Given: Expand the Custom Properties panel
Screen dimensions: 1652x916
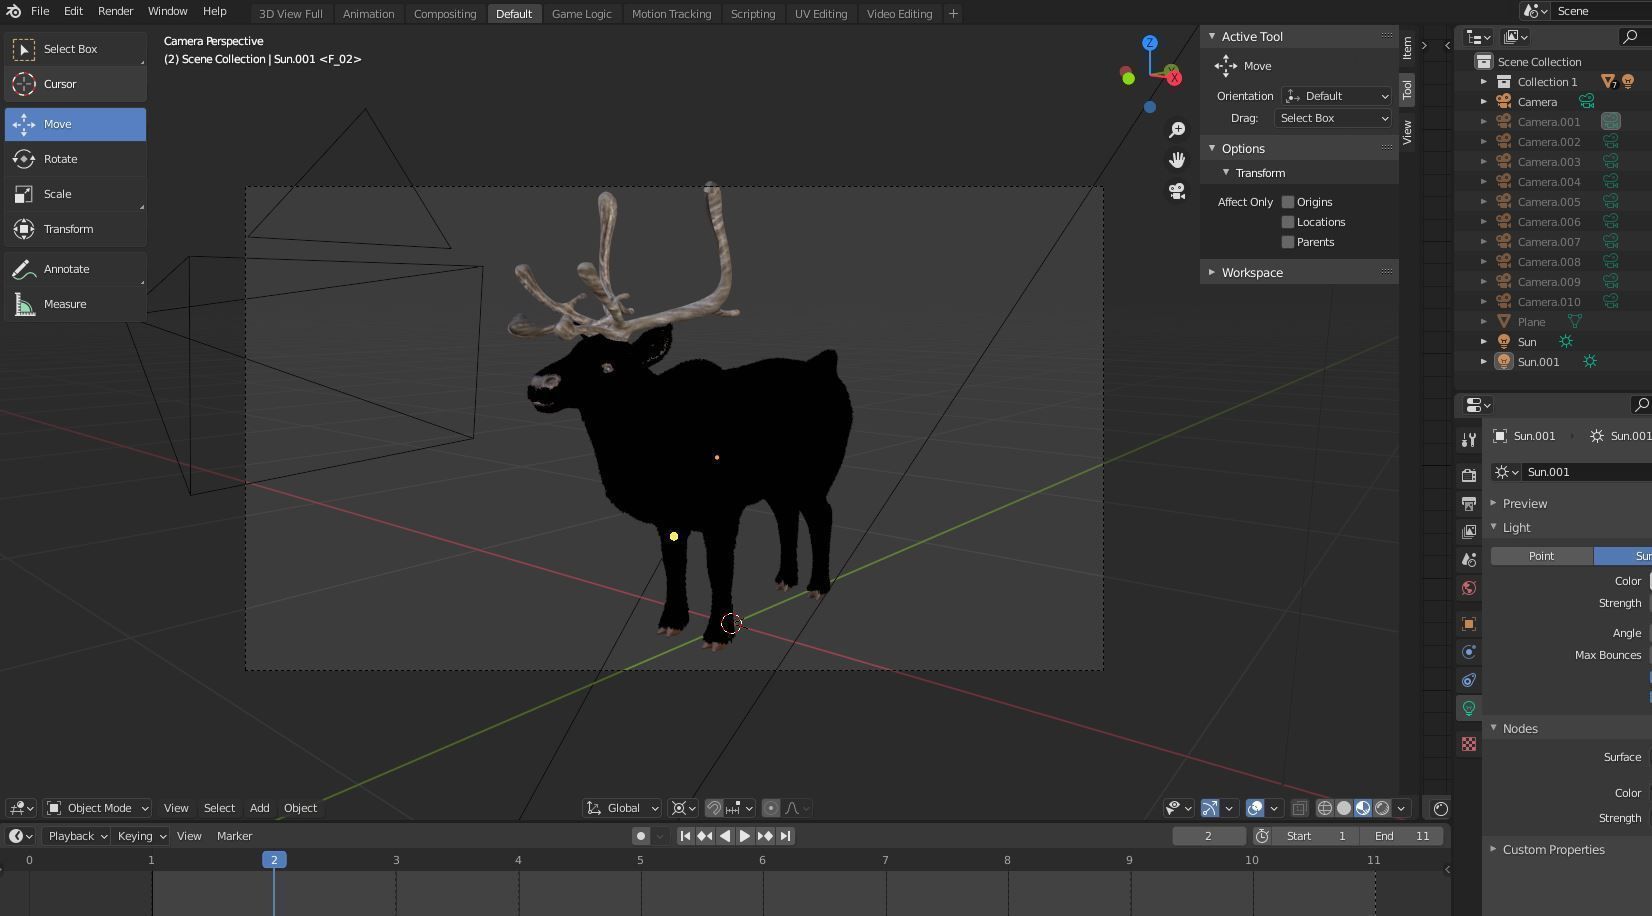Looking at the screenshot, I should click(x=1553, y=849).
